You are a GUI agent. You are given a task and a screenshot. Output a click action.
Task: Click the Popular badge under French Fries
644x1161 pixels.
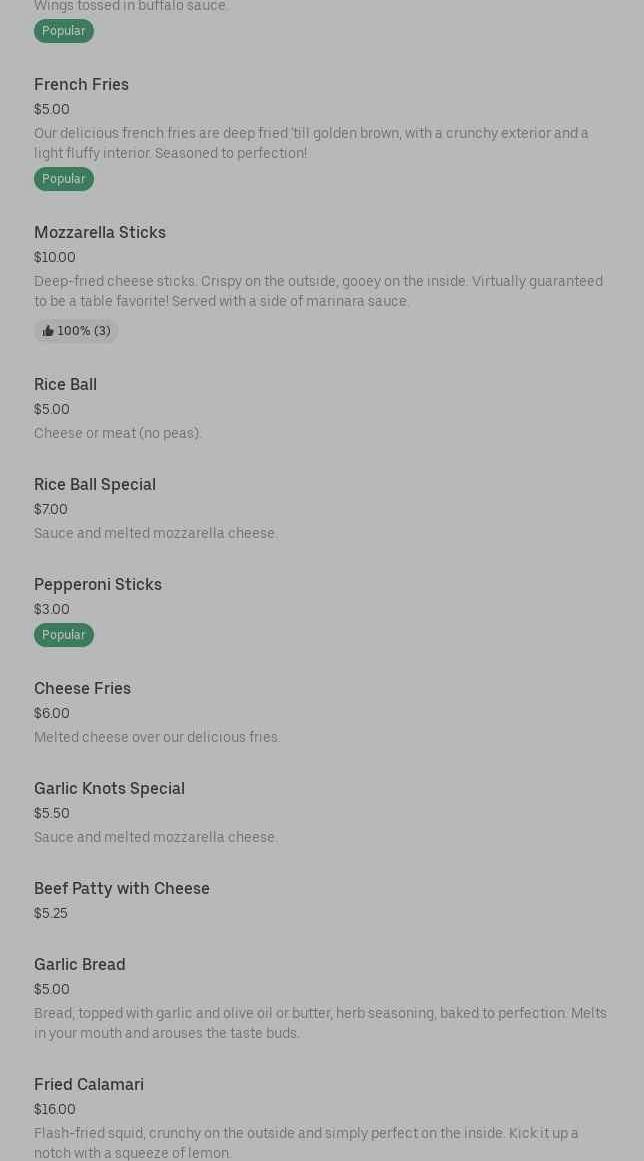pos(64,179)
